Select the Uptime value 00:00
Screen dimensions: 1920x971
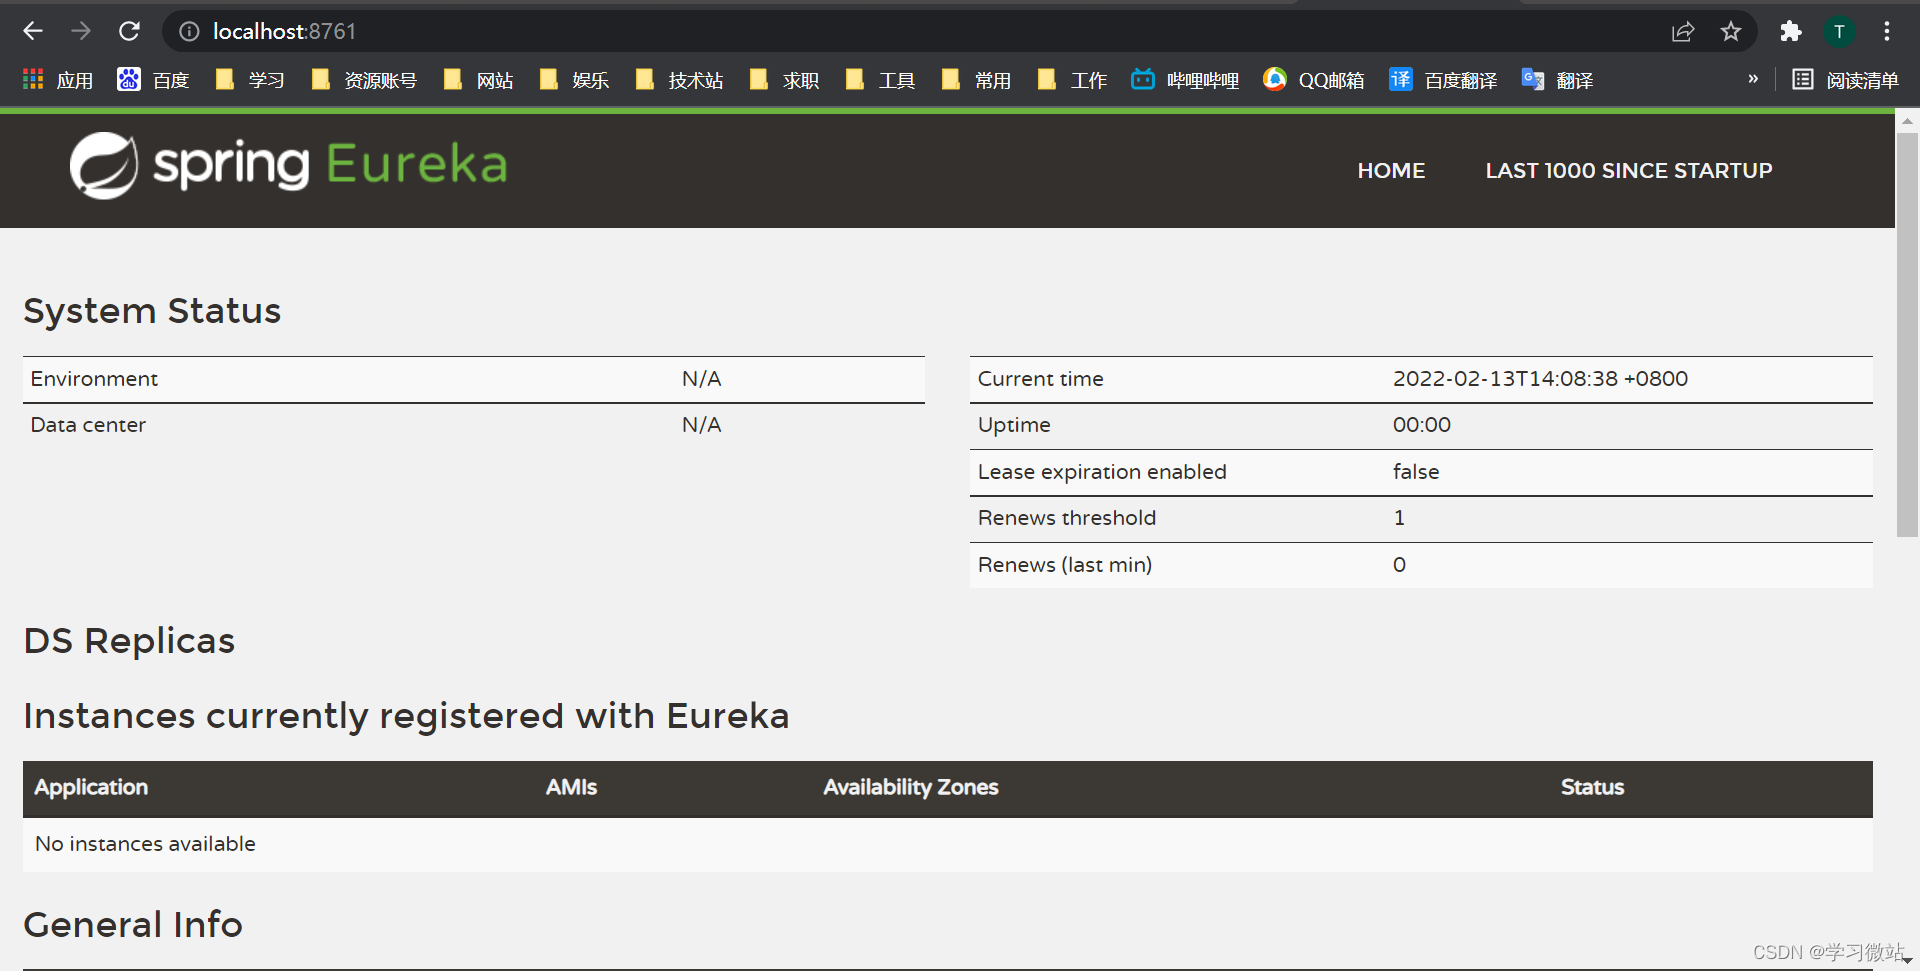(x=1421, y=425)
